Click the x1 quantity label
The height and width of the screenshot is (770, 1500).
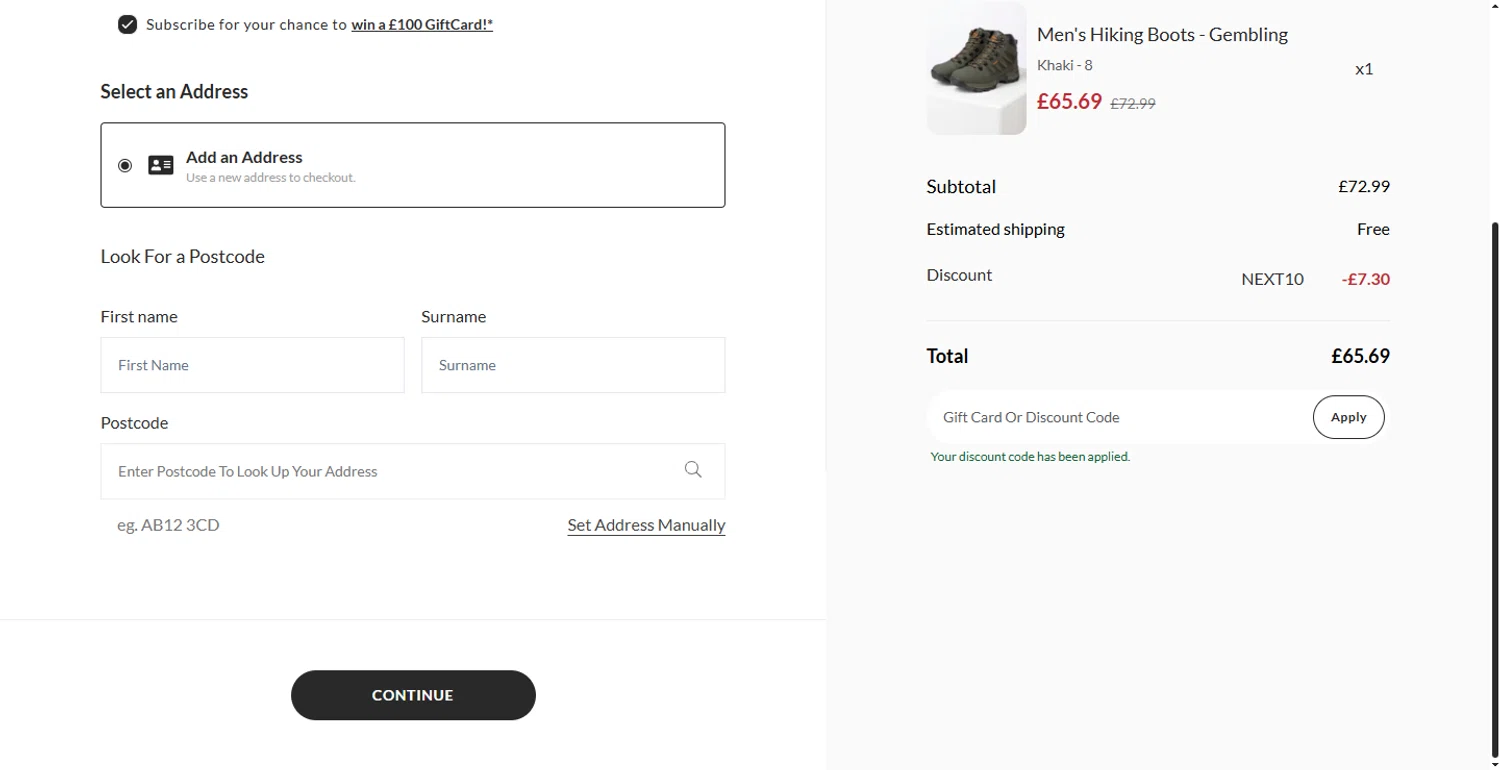pyautogui.click(x=1364, y=69)
